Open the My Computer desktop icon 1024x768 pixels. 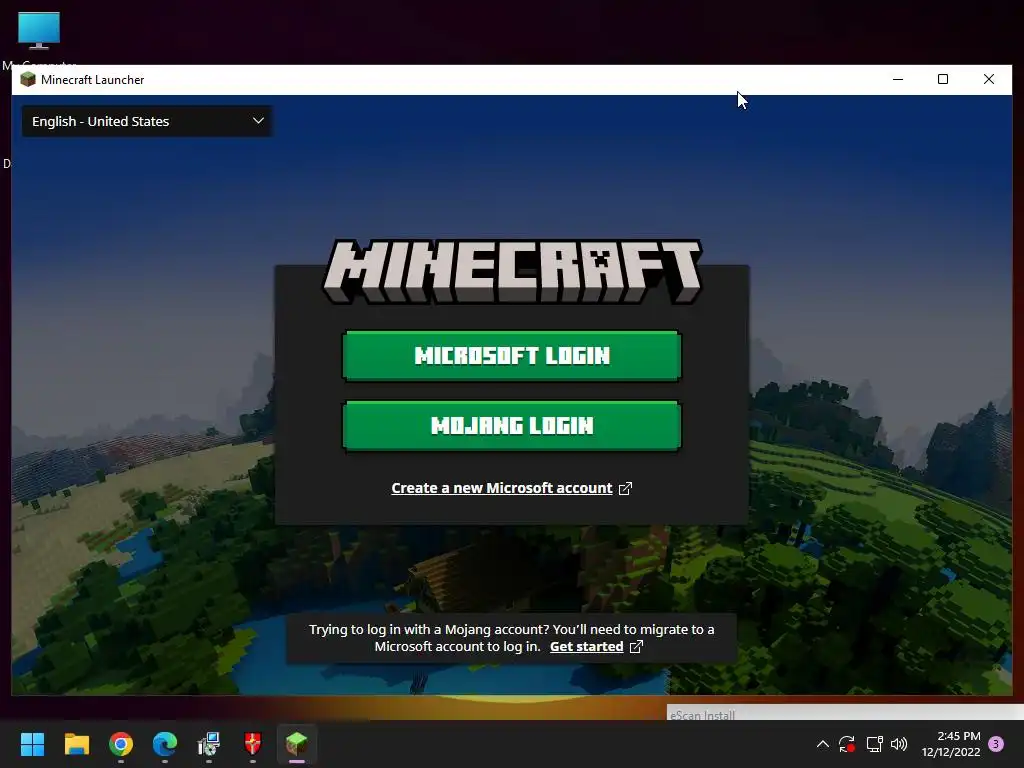pyautogui.click(x=39, y=31)
